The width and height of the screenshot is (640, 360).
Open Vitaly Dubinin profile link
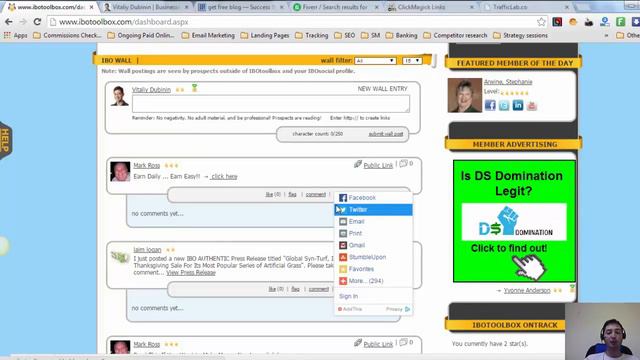pyautogui.click(x=151, y=89)
